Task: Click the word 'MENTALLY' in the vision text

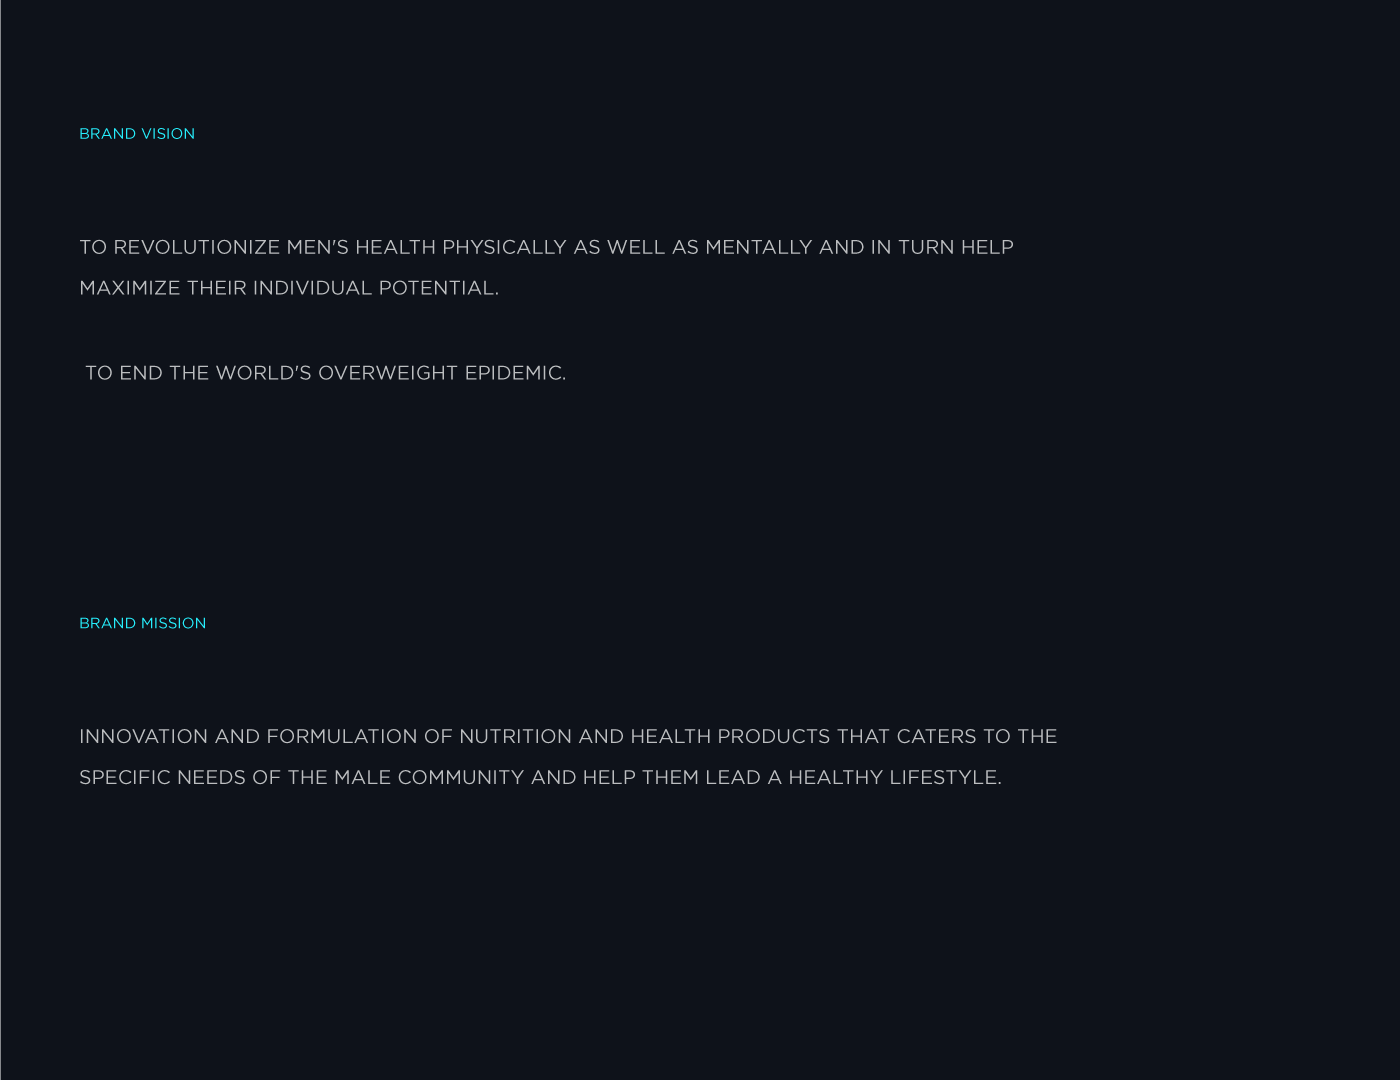Action: coord(759,247)
